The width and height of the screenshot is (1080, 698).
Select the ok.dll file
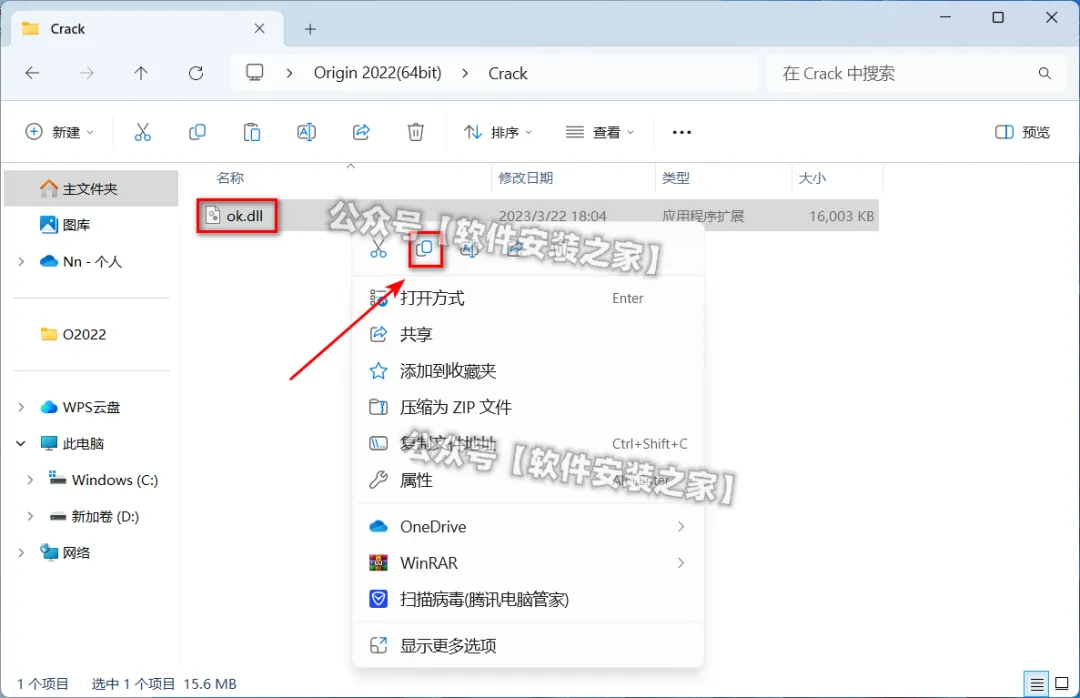pyautogui.click(x=237, y=216)
